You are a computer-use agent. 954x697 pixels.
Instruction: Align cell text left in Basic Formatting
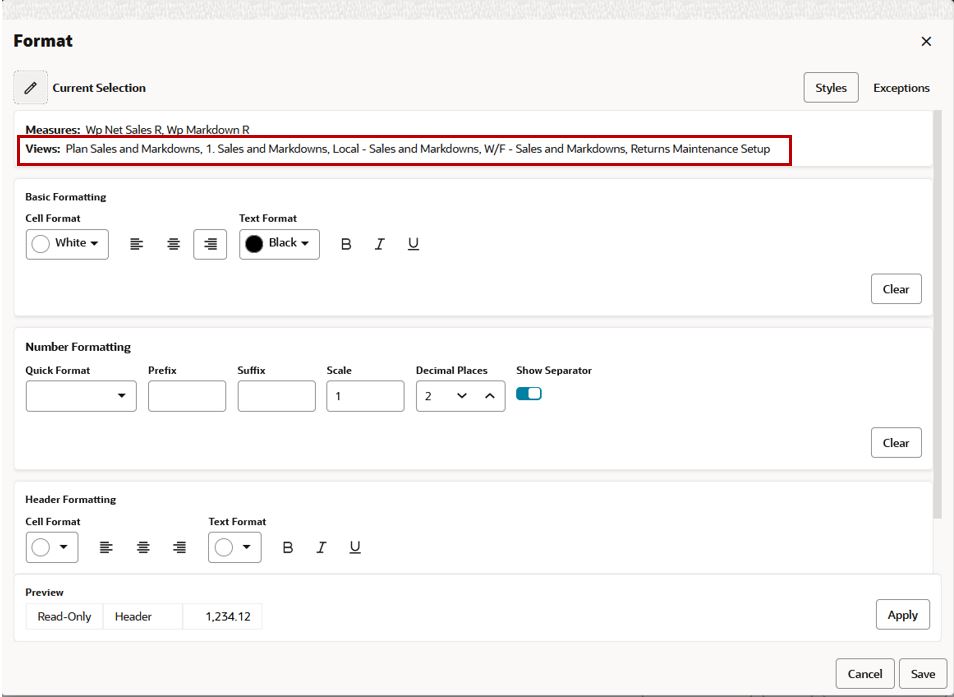click(137, 244)
